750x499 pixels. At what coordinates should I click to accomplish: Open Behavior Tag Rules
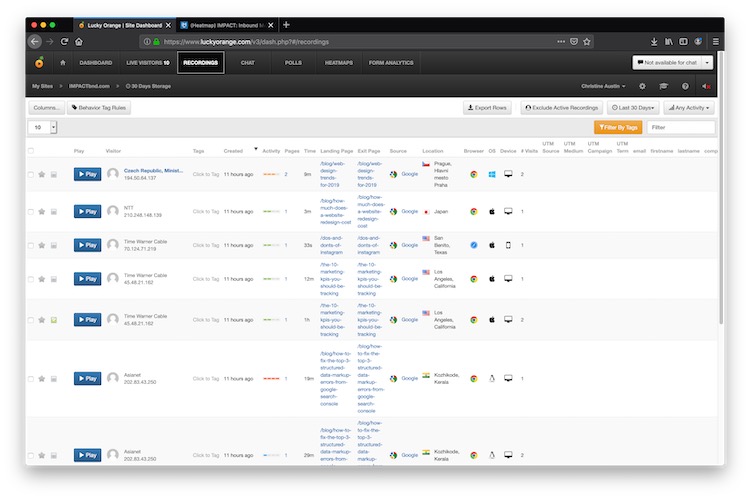99,108
